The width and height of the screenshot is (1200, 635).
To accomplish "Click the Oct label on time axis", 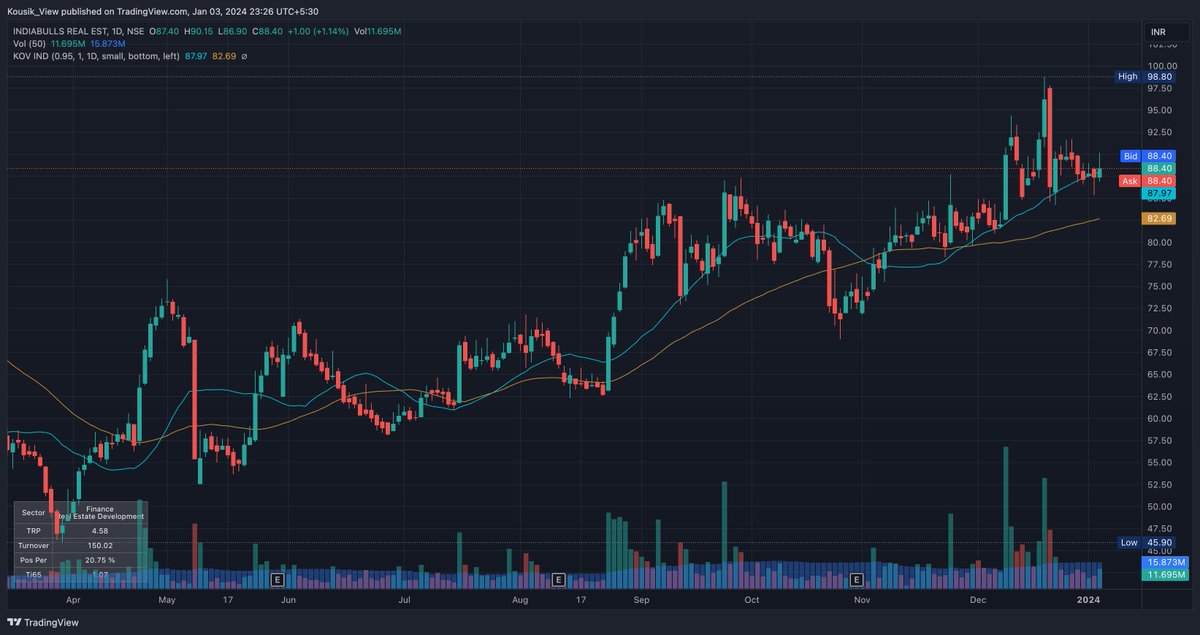I will [752, 600].
